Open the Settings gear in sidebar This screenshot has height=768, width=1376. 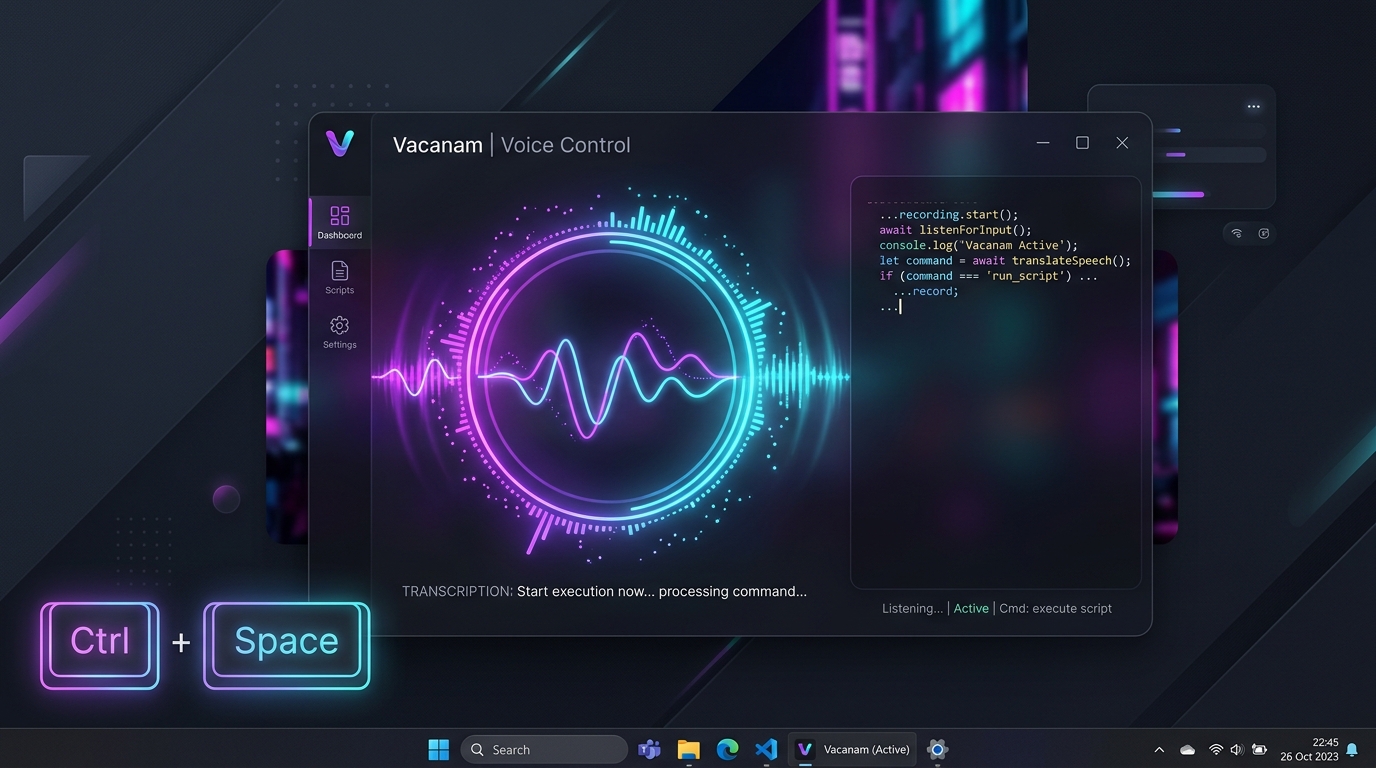tap(340, 332)
